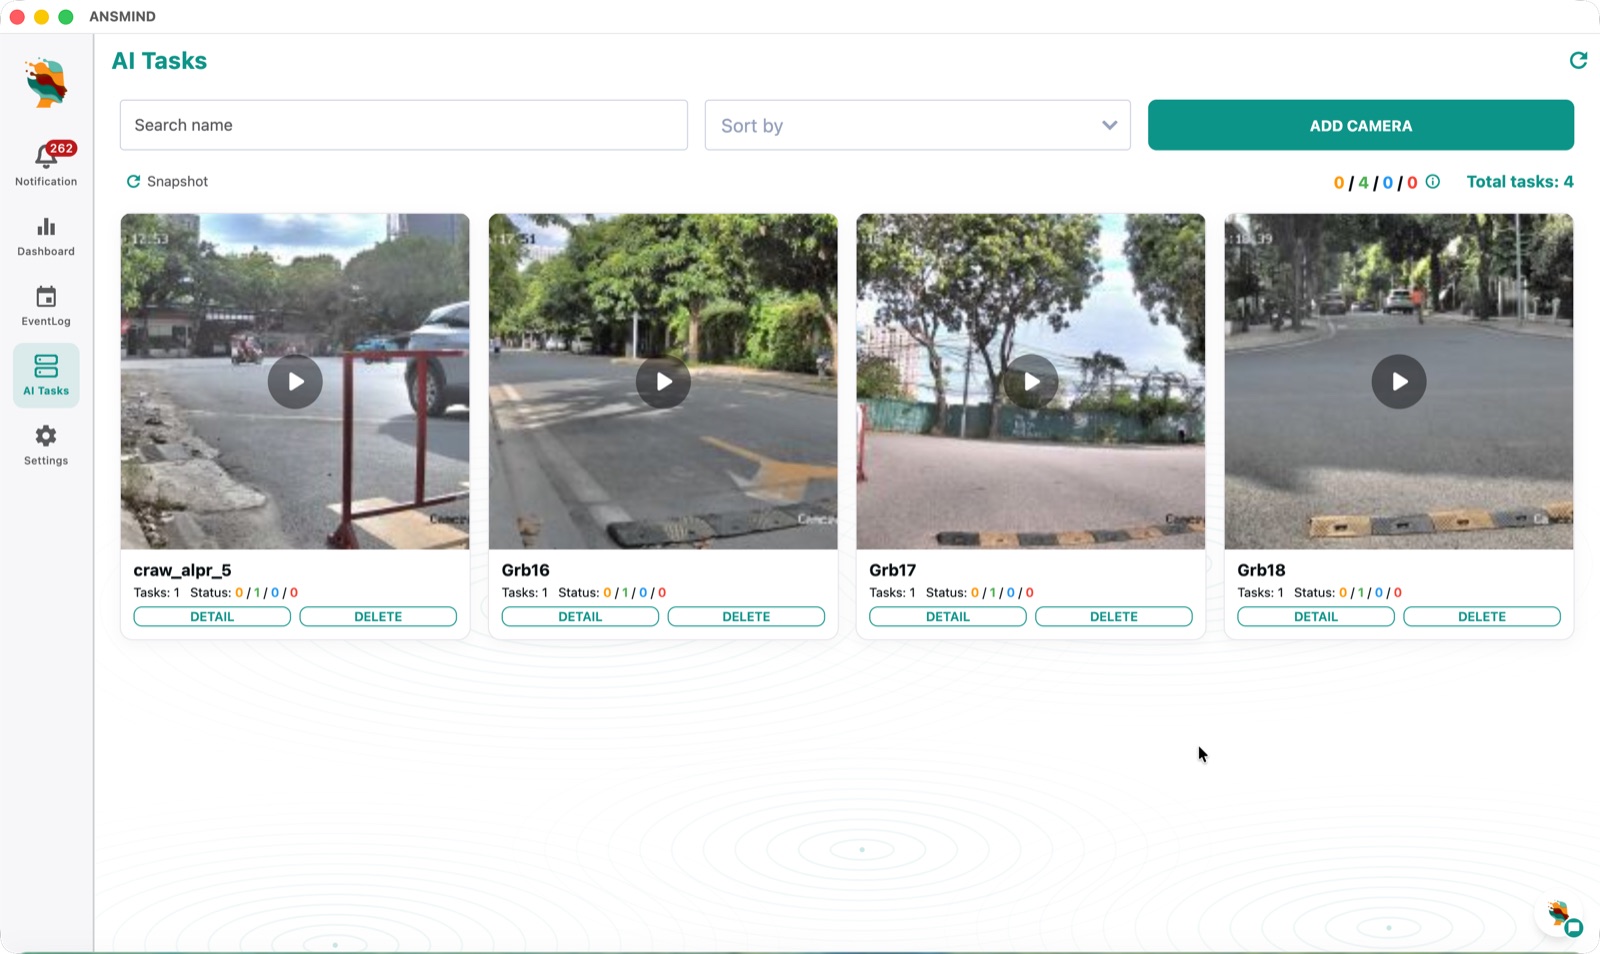Click the Search name field

point(404,125)
